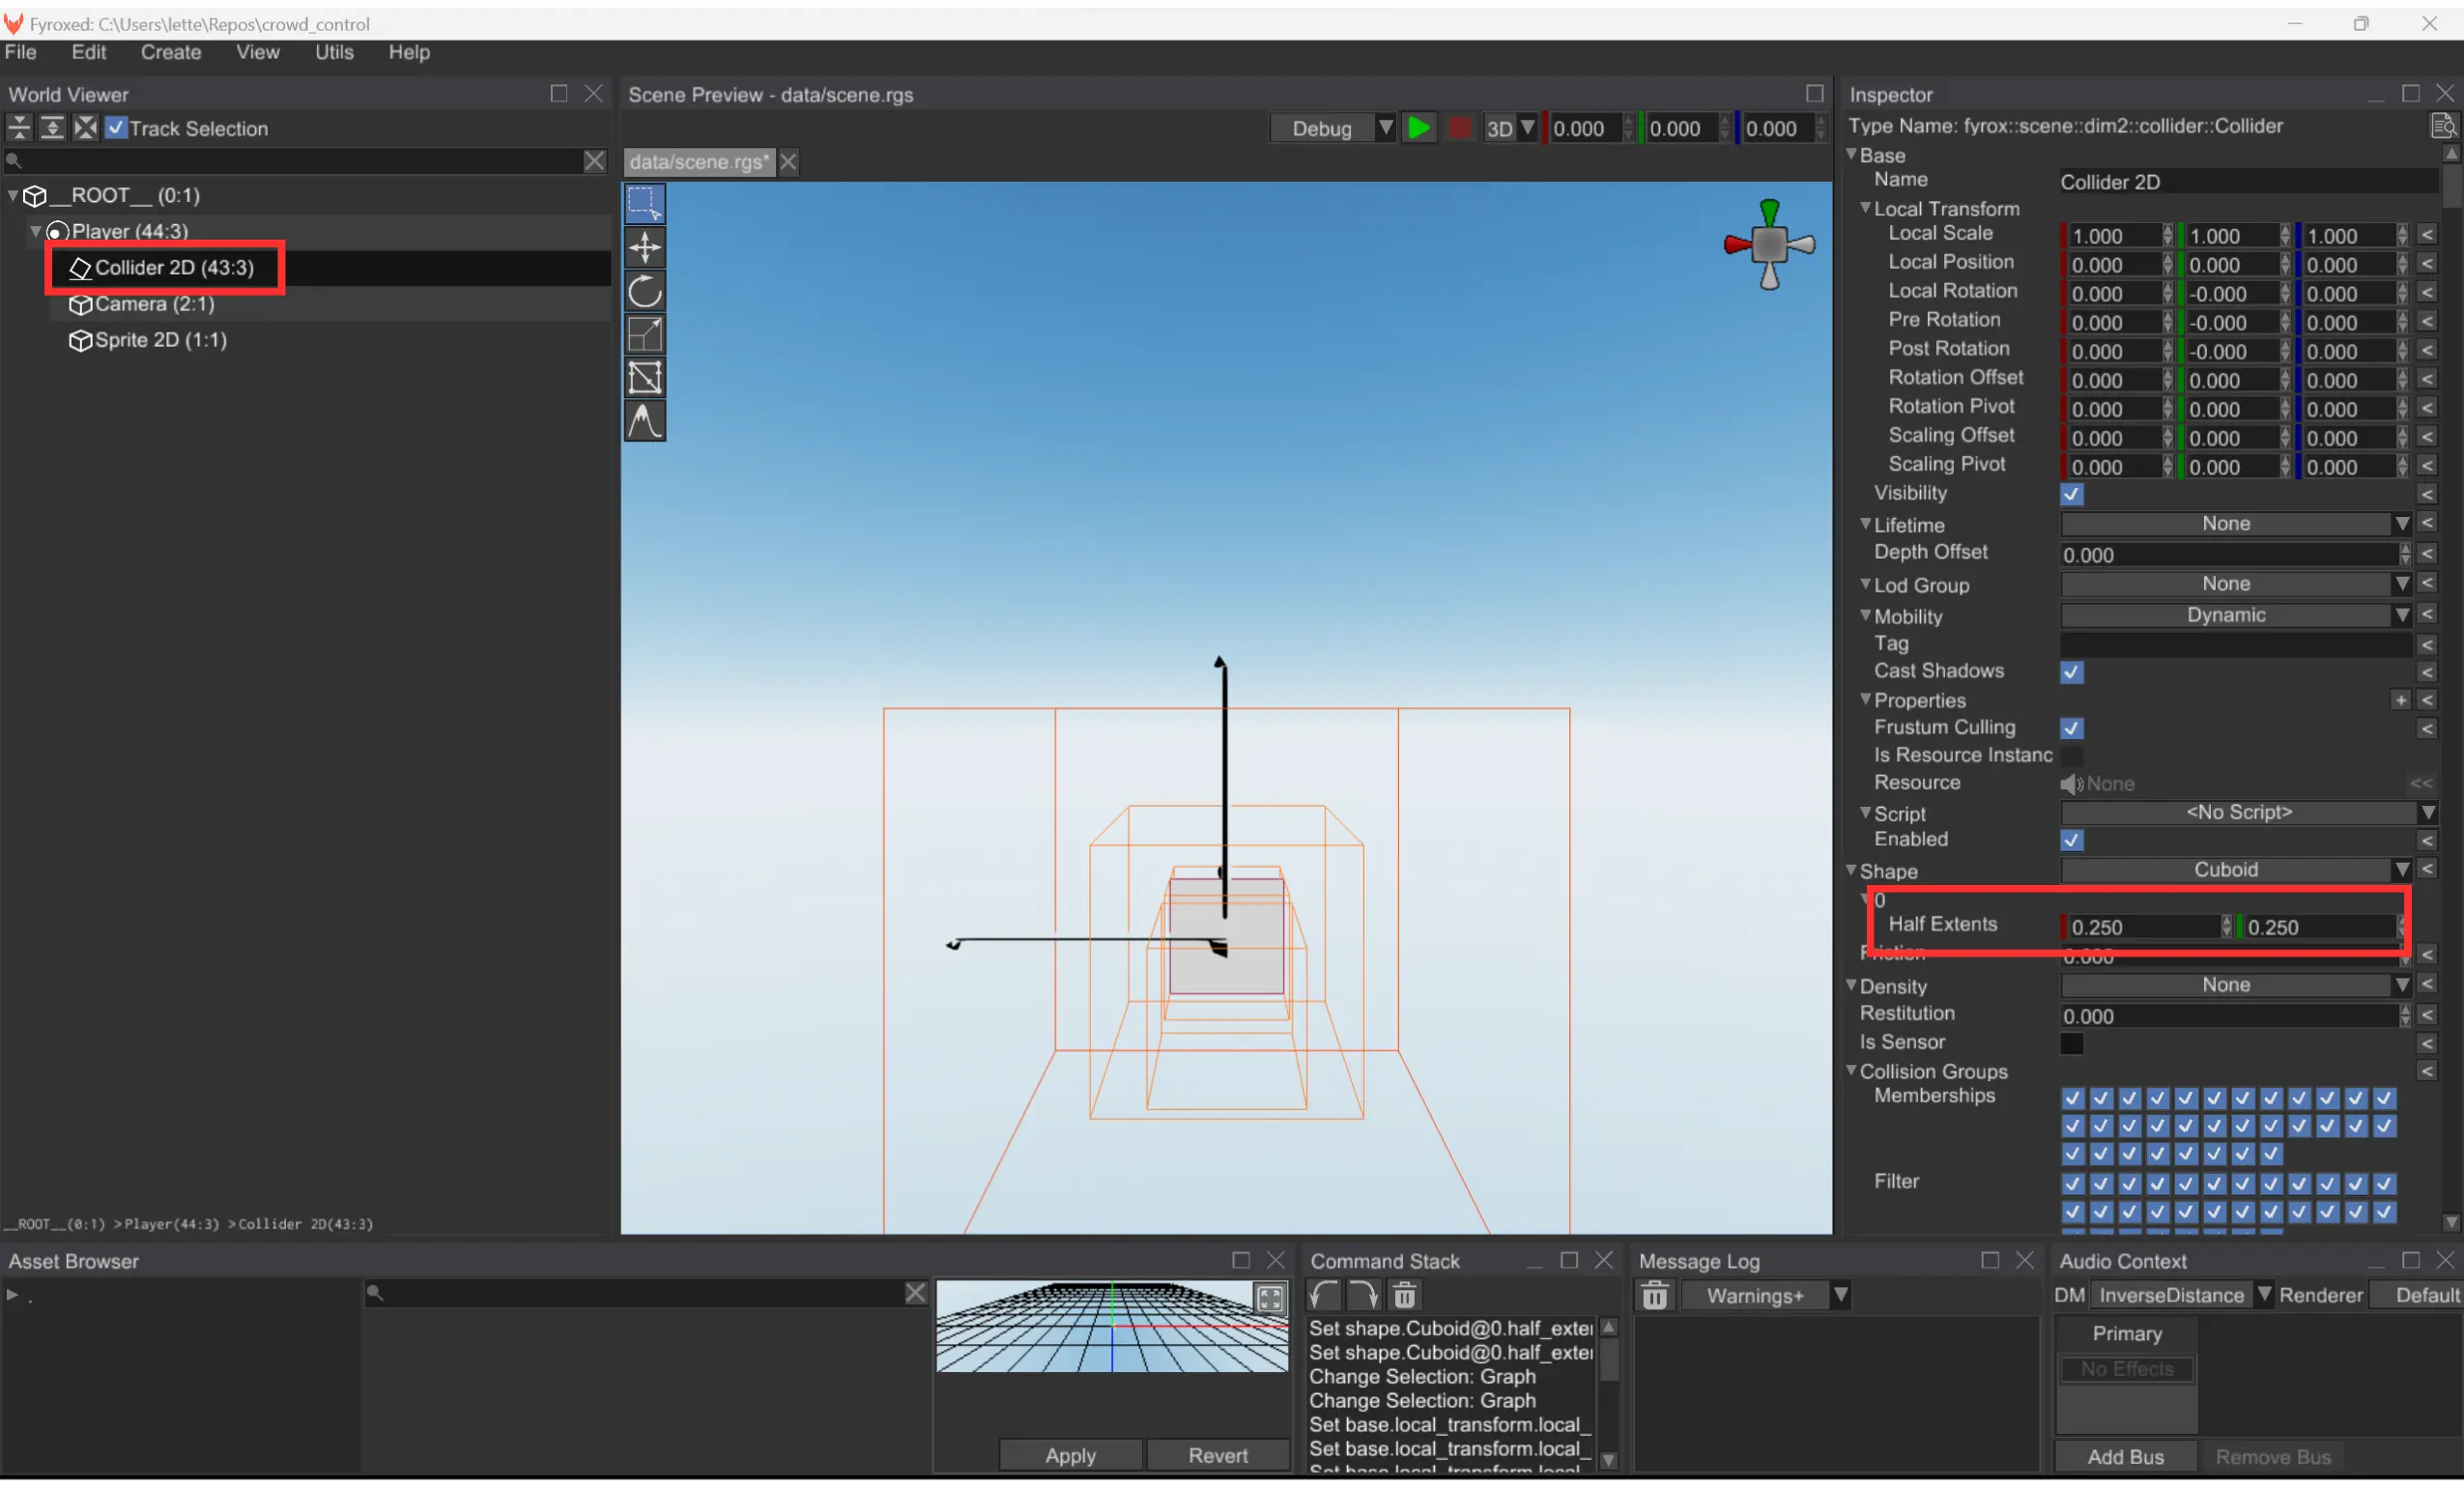Expand all nodes in World Viewer
This screenshot has width=2464, height=1488.
click(x=52, y=128)
